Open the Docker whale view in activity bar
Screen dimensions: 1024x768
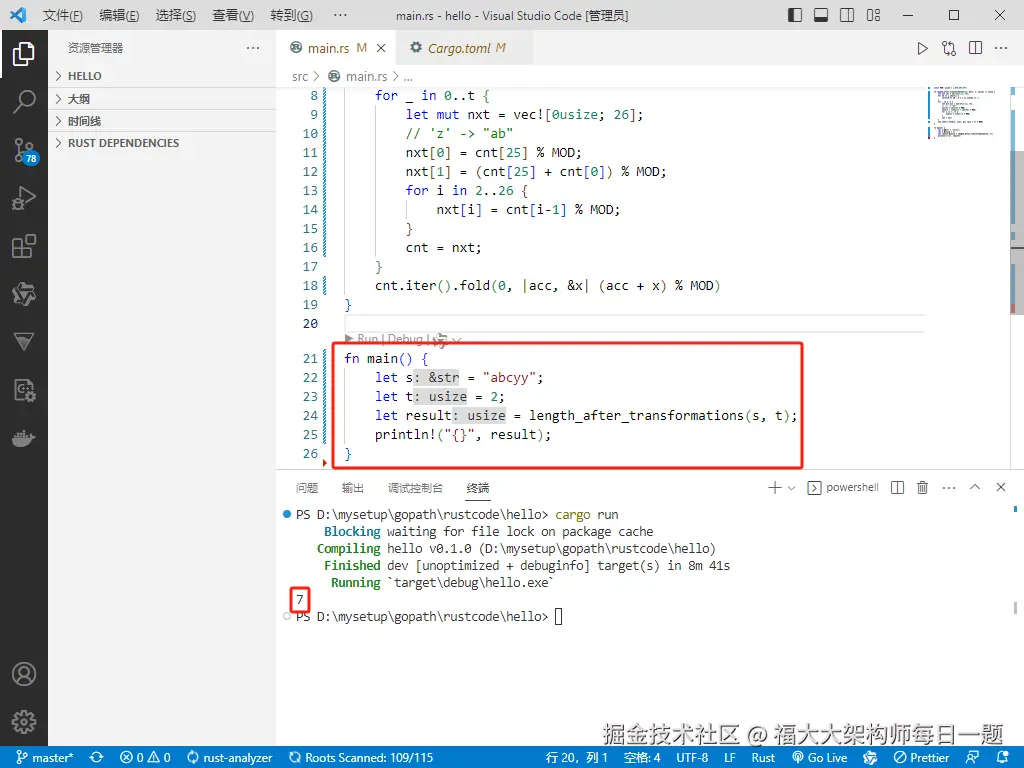click(x=24, y=438)
